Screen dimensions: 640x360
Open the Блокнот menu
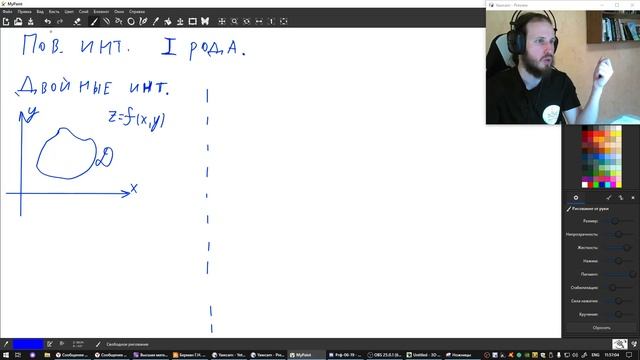(101, 12)
